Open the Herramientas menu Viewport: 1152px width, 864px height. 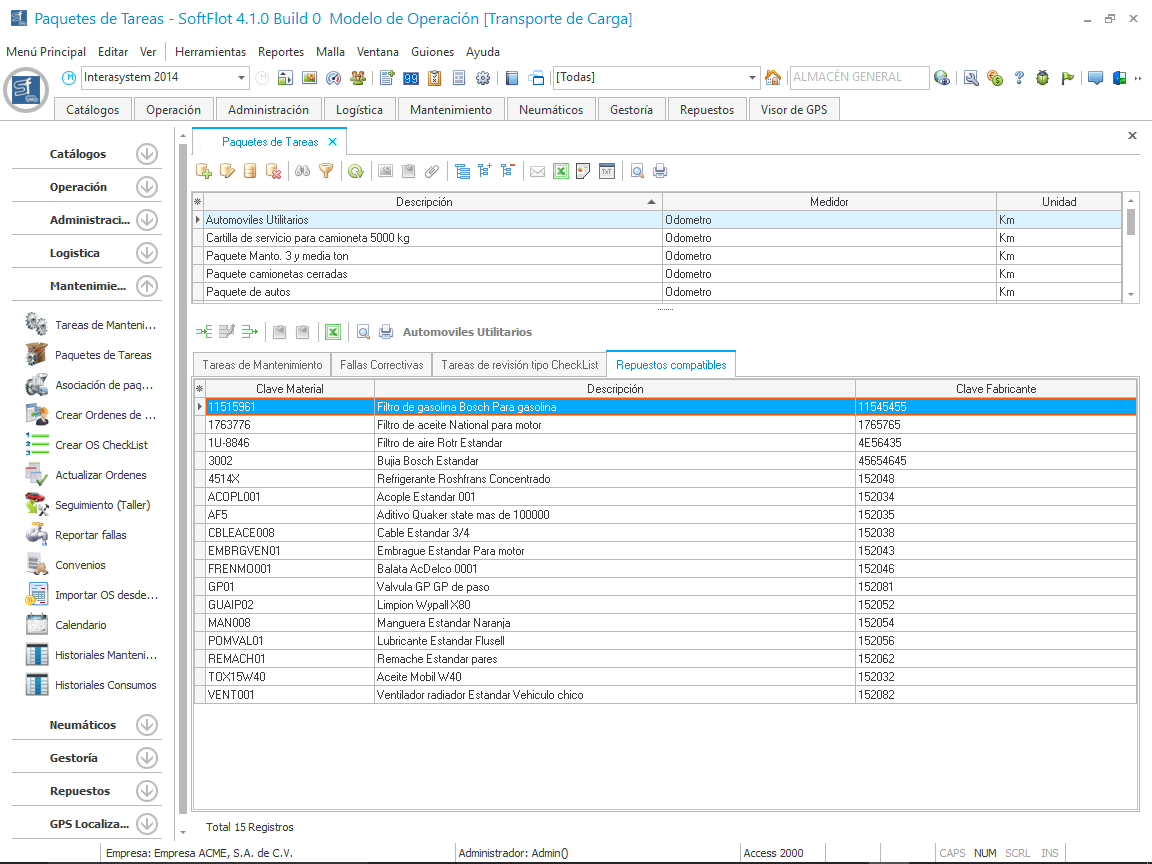210,52
